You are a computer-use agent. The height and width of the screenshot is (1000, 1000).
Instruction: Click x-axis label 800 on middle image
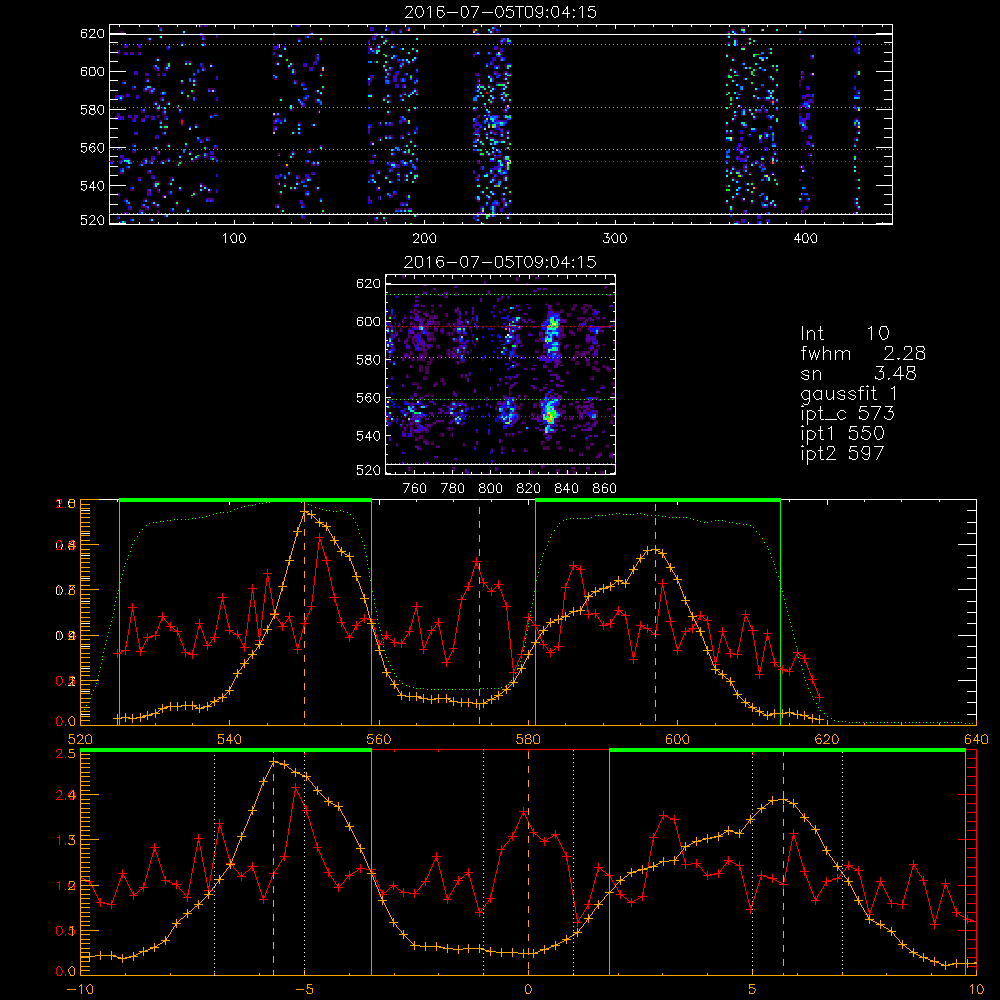(x=490, y=489)
